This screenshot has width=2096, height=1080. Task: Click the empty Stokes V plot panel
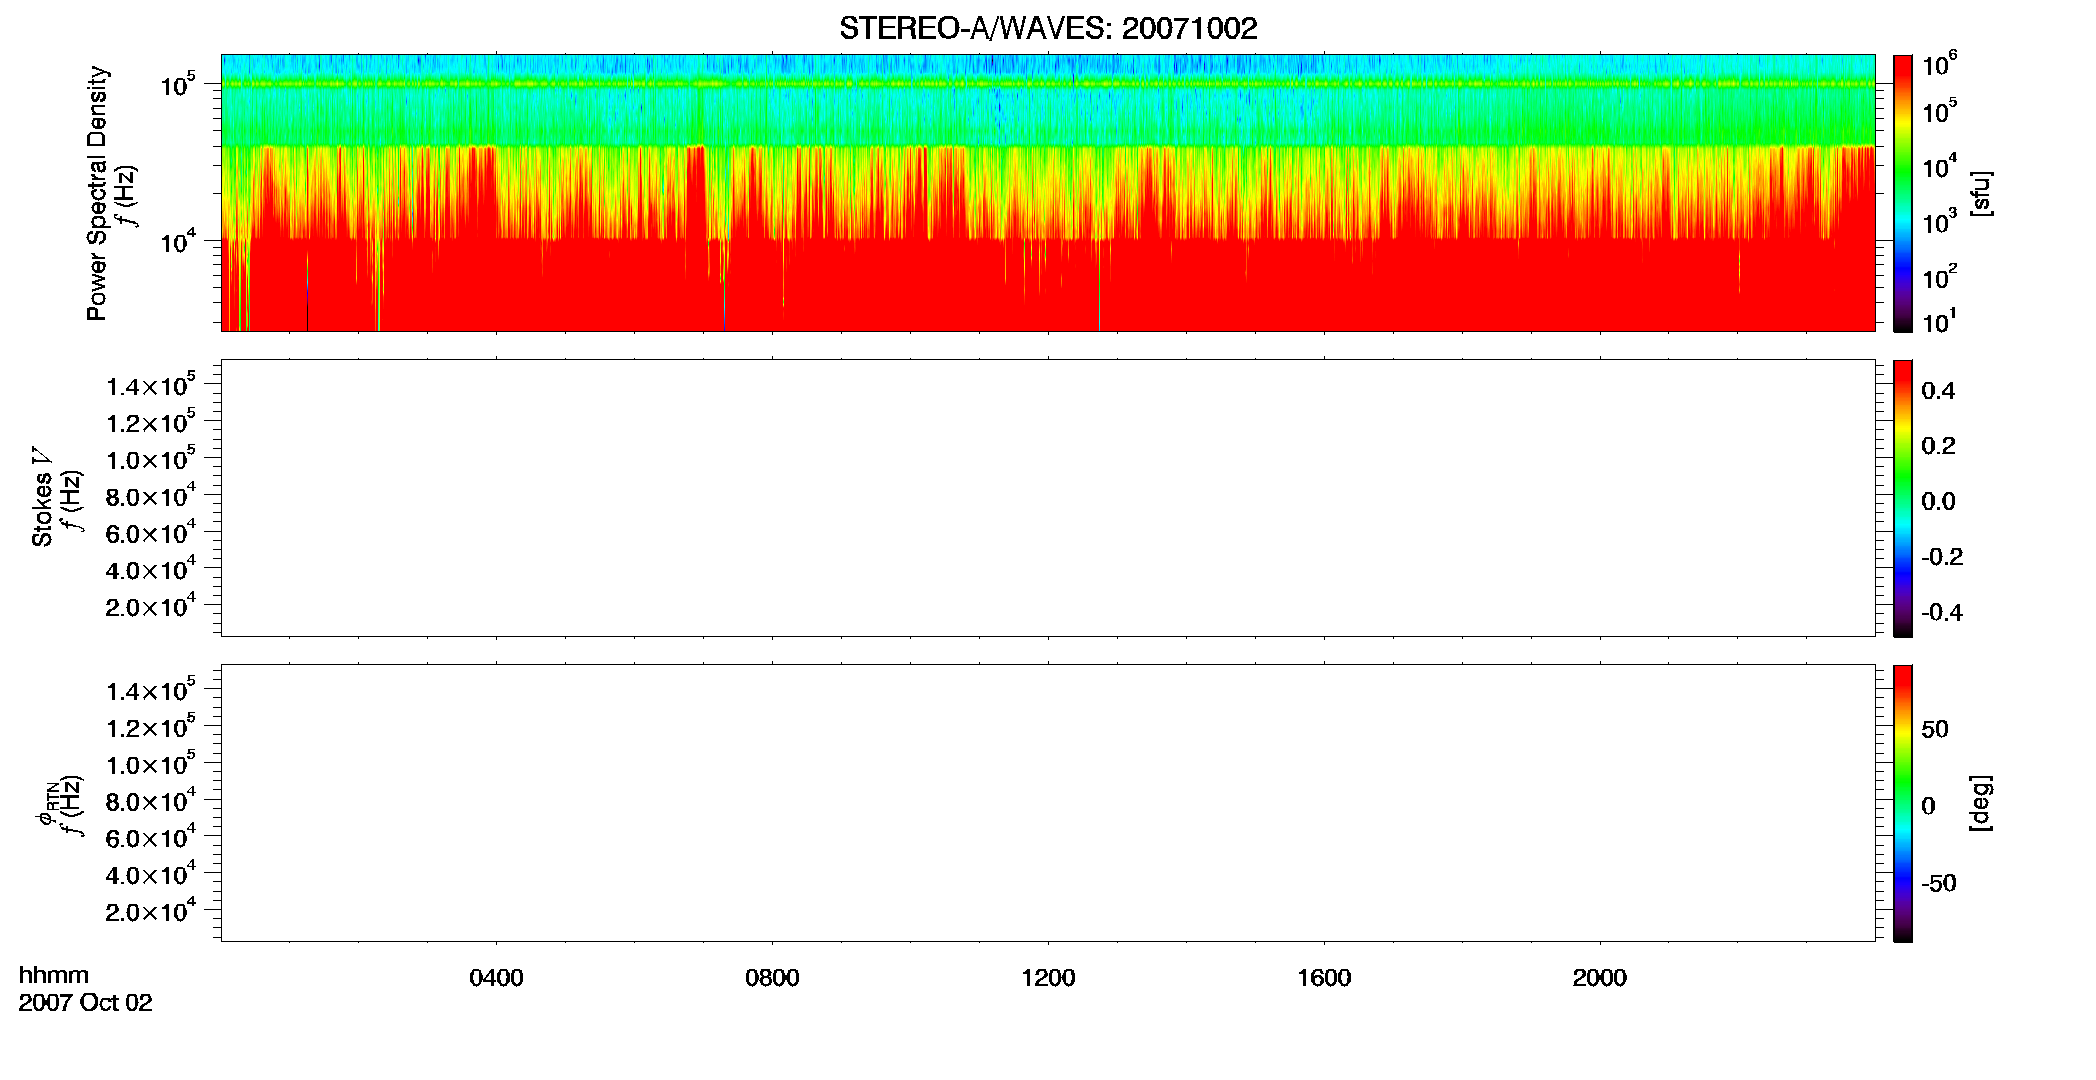coord(1048,498)
